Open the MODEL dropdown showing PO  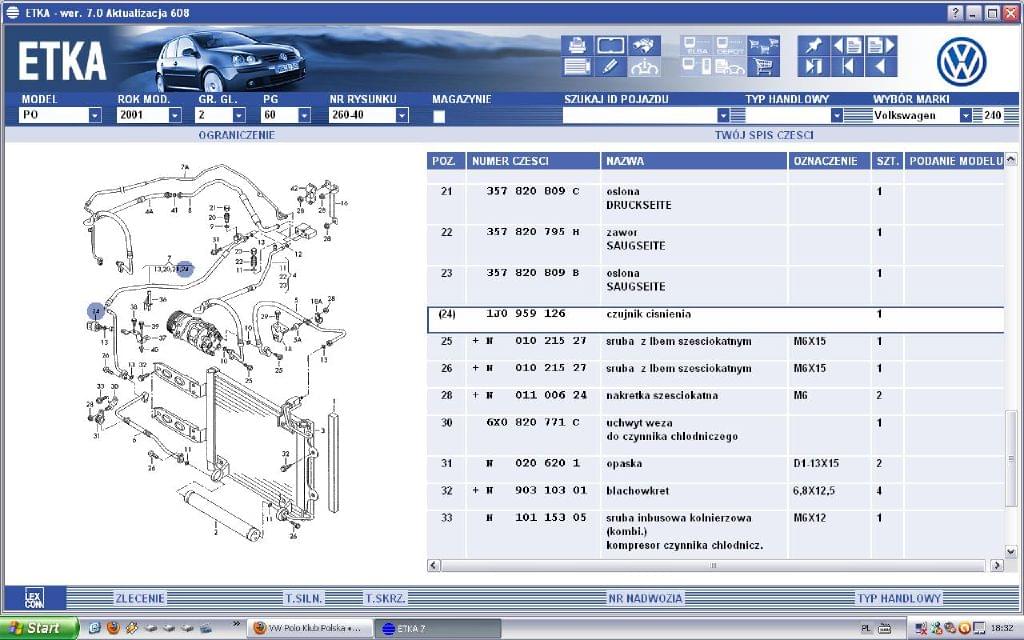tap(95, 115)
